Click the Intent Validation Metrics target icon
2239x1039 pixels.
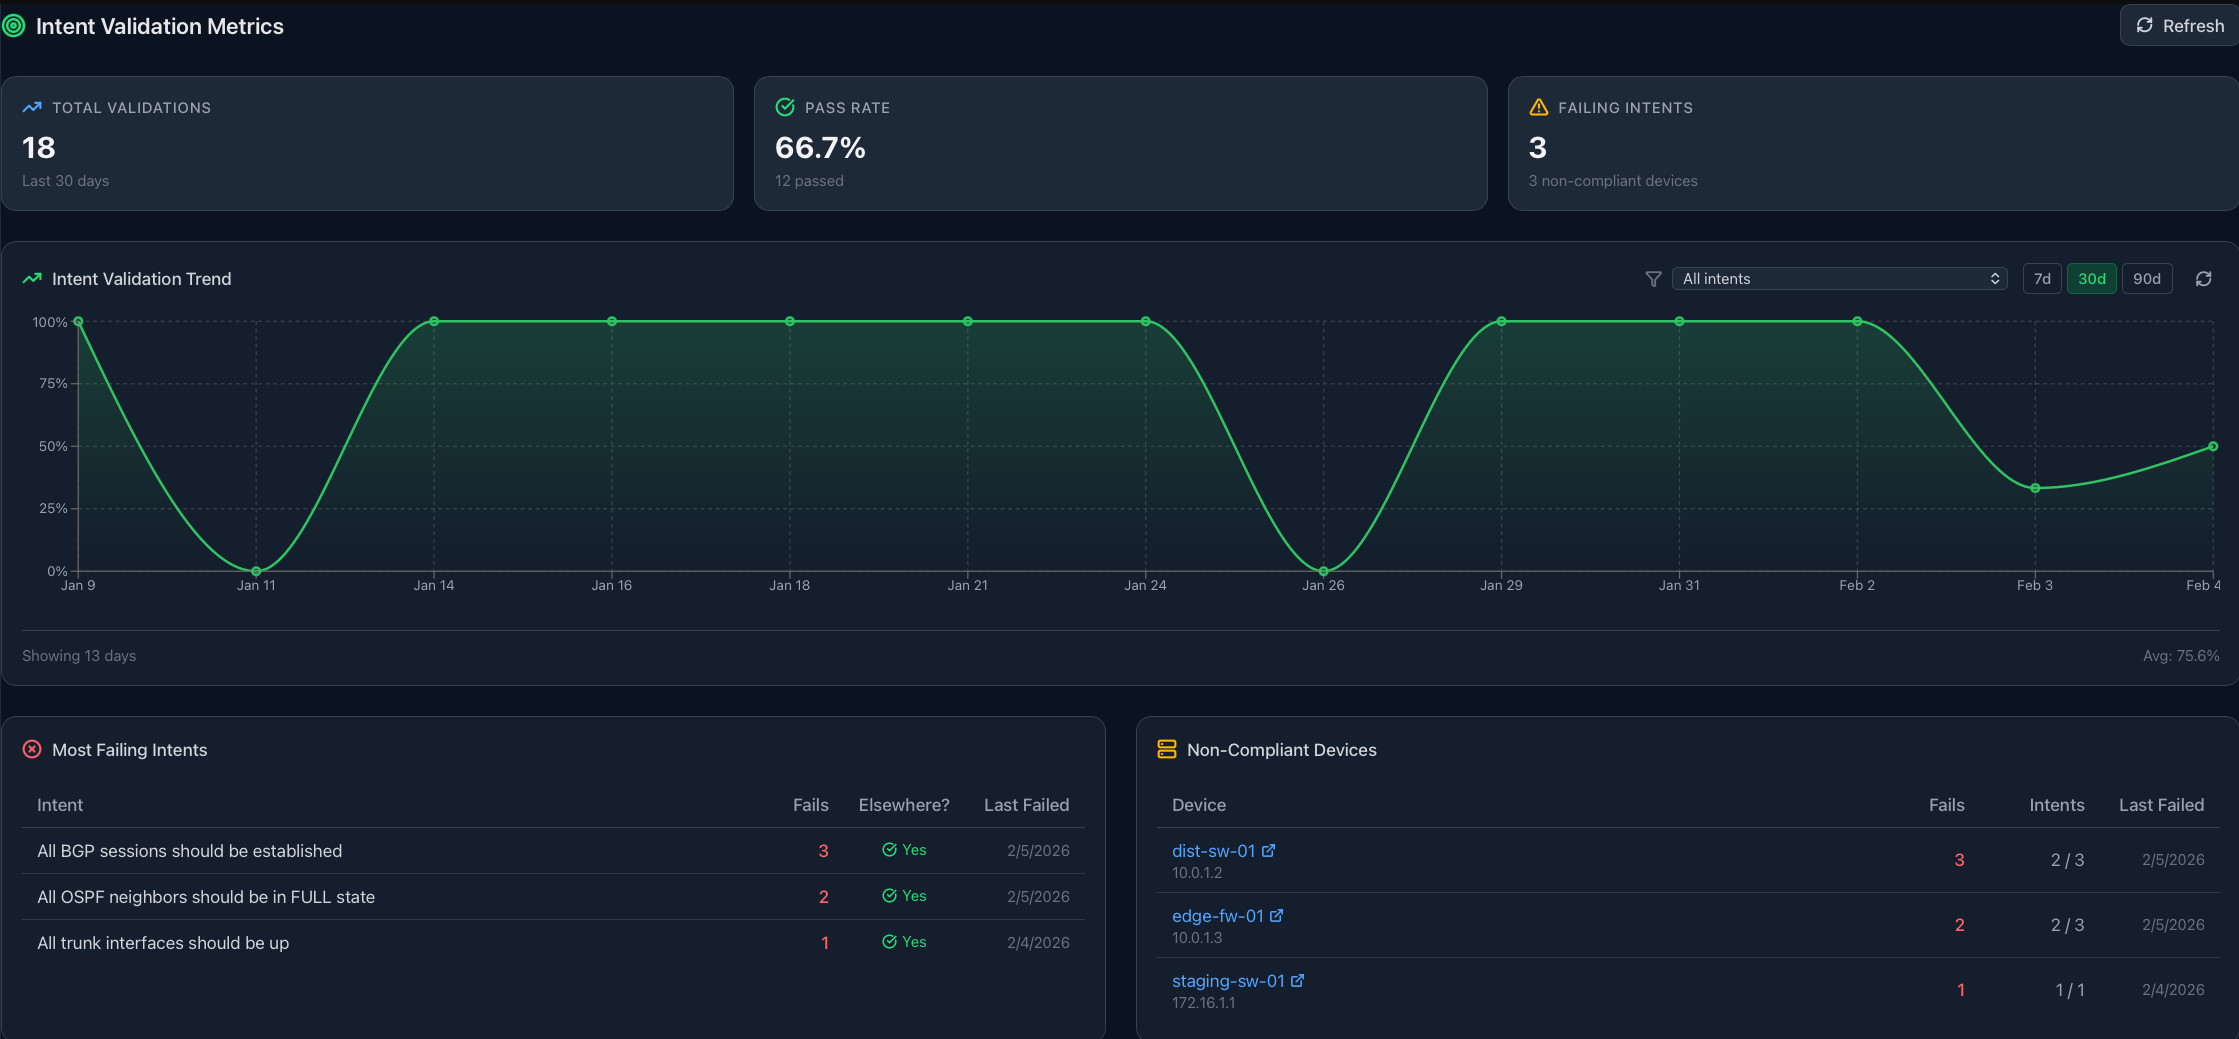click(14, 26)
